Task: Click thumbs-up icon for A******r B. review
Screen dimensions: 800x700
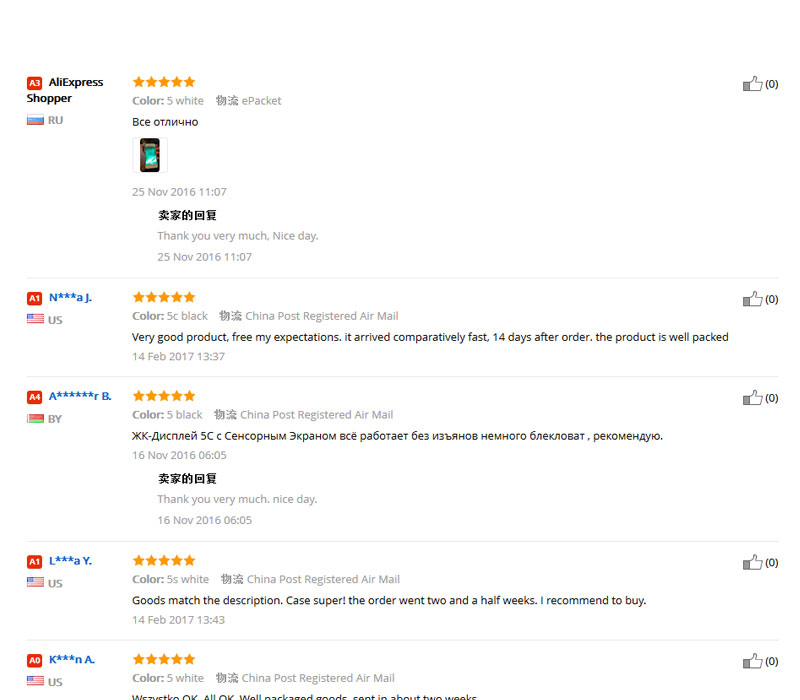Action: click(752, 397)
